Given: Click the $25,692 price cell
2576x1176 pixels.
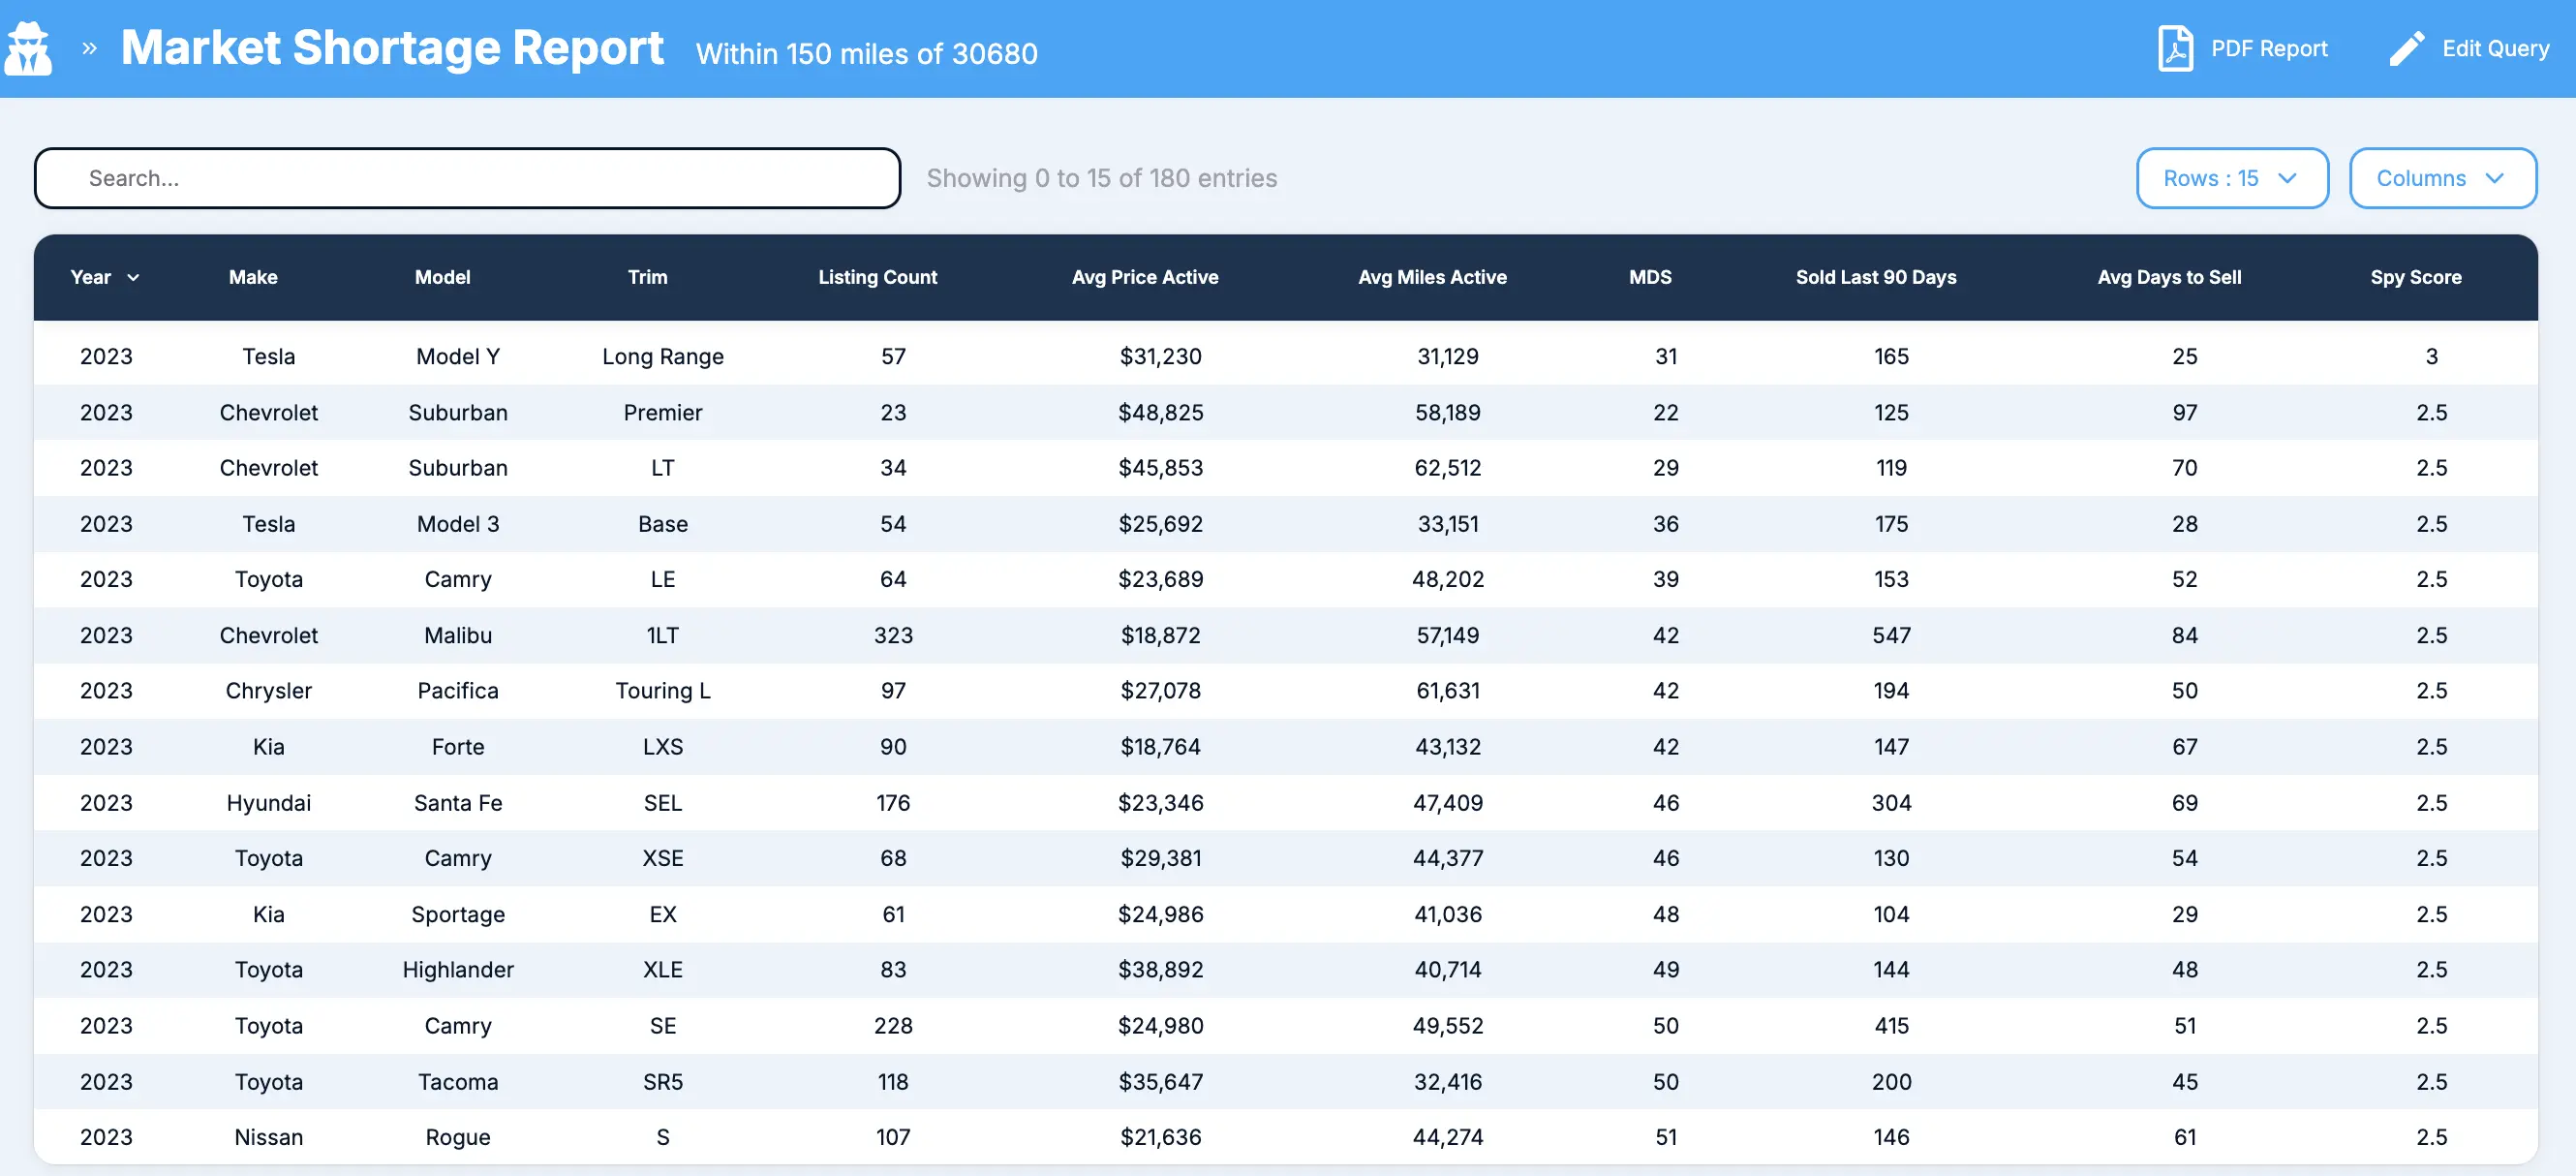Looking at the screenshot, I should click(x=1160, y=524).
